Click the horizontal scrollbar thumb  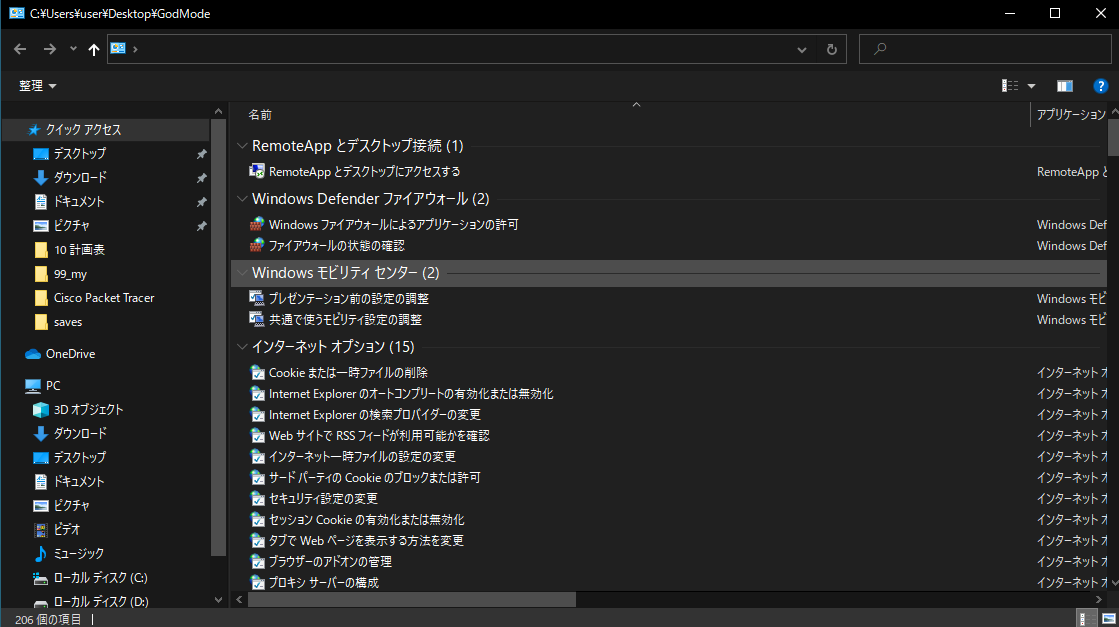tap(412, 600)
